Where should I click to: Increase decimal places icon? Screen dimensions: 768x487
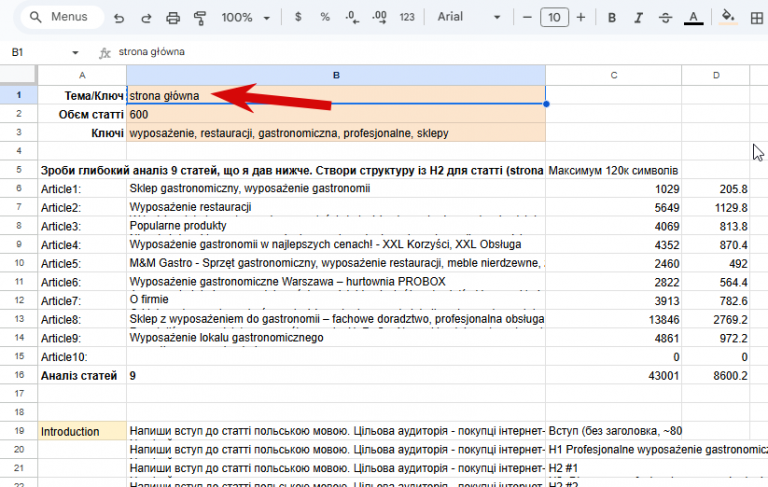coord(379,18)
